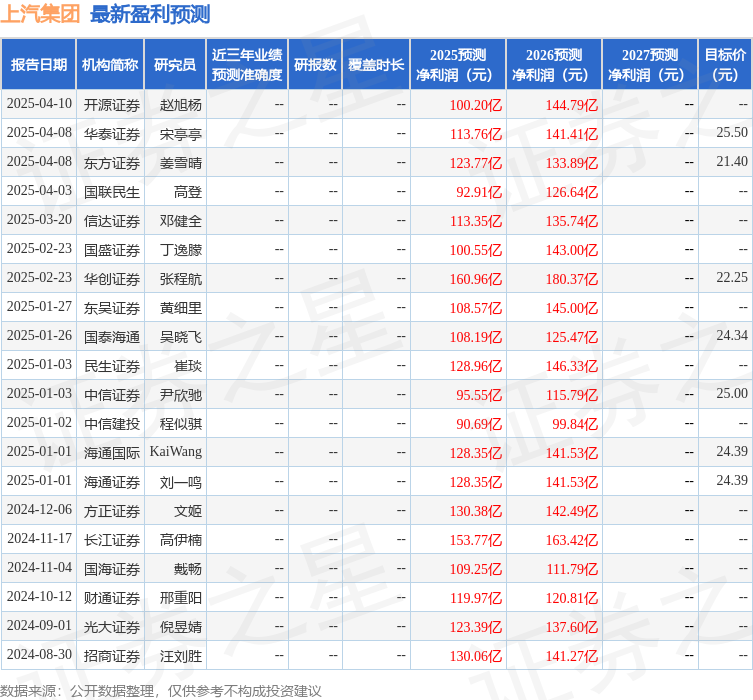Click 国盛证券 institution cell
This screenshot has width=753, height=700.
111,250
